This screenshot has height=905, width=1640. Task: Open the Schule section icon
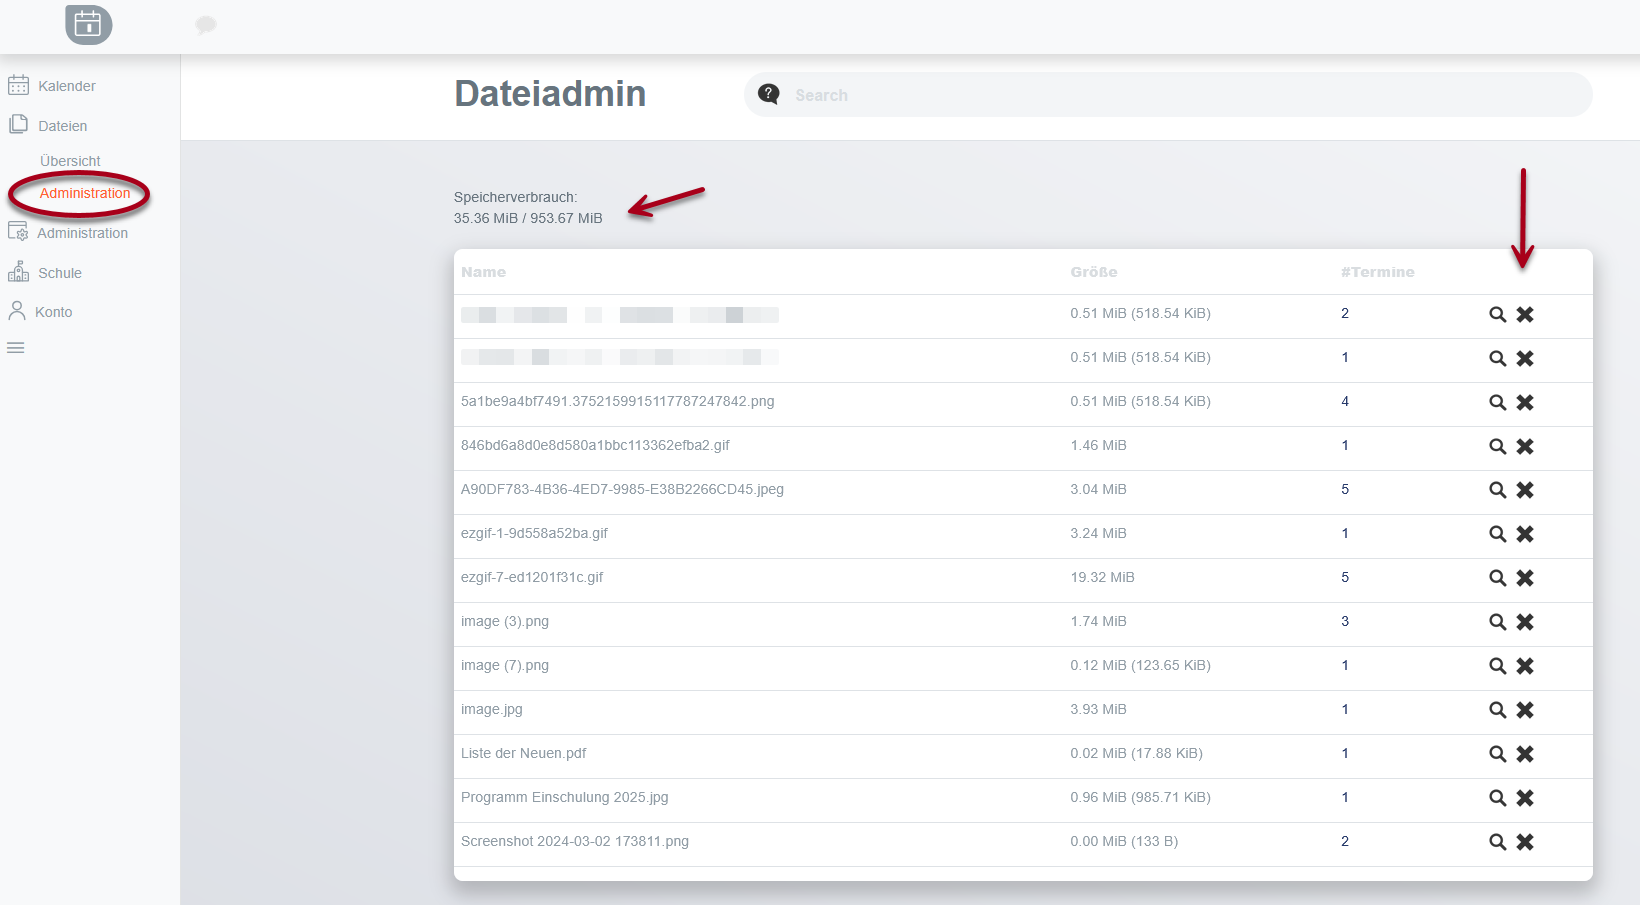[19, 271]
